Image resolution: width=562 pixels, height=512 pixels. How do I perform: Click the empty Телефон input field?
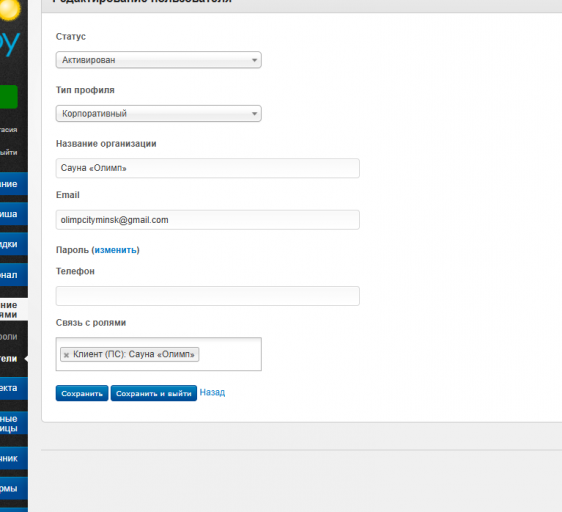(208, 296)
